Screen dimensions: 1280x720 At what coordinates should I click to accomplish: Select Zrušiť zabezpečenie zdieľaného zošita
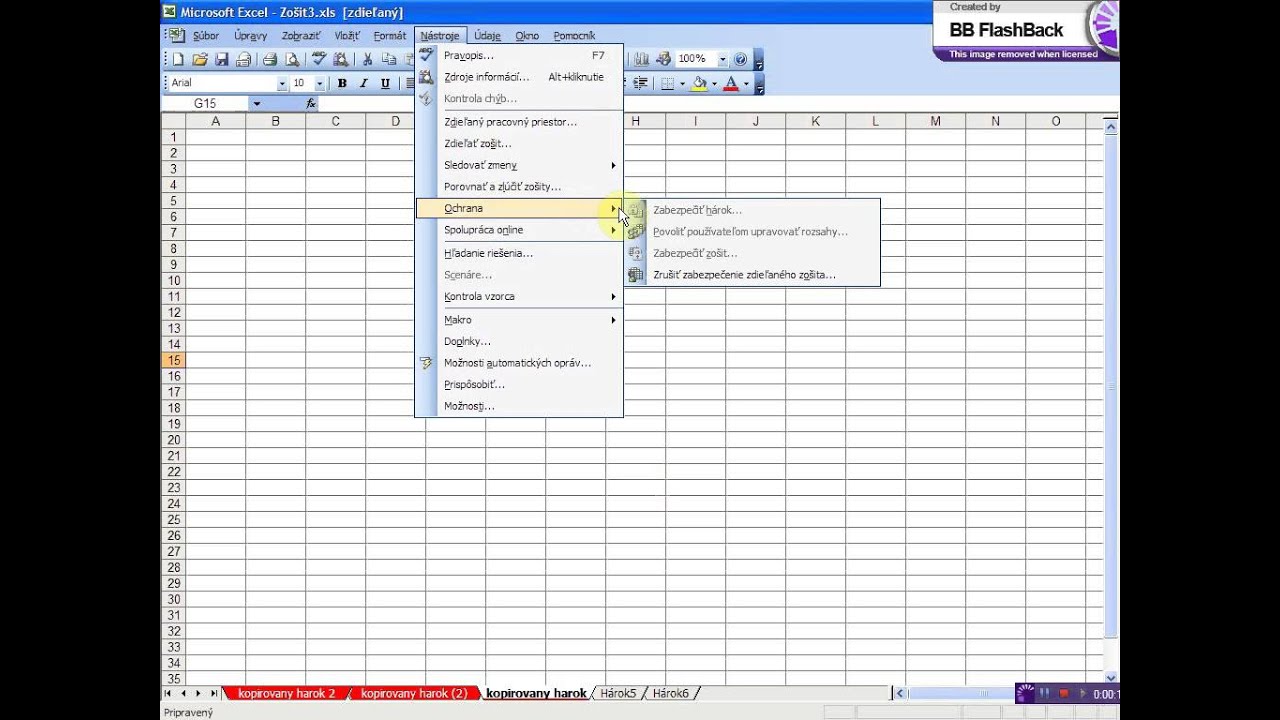coord(744,275)
